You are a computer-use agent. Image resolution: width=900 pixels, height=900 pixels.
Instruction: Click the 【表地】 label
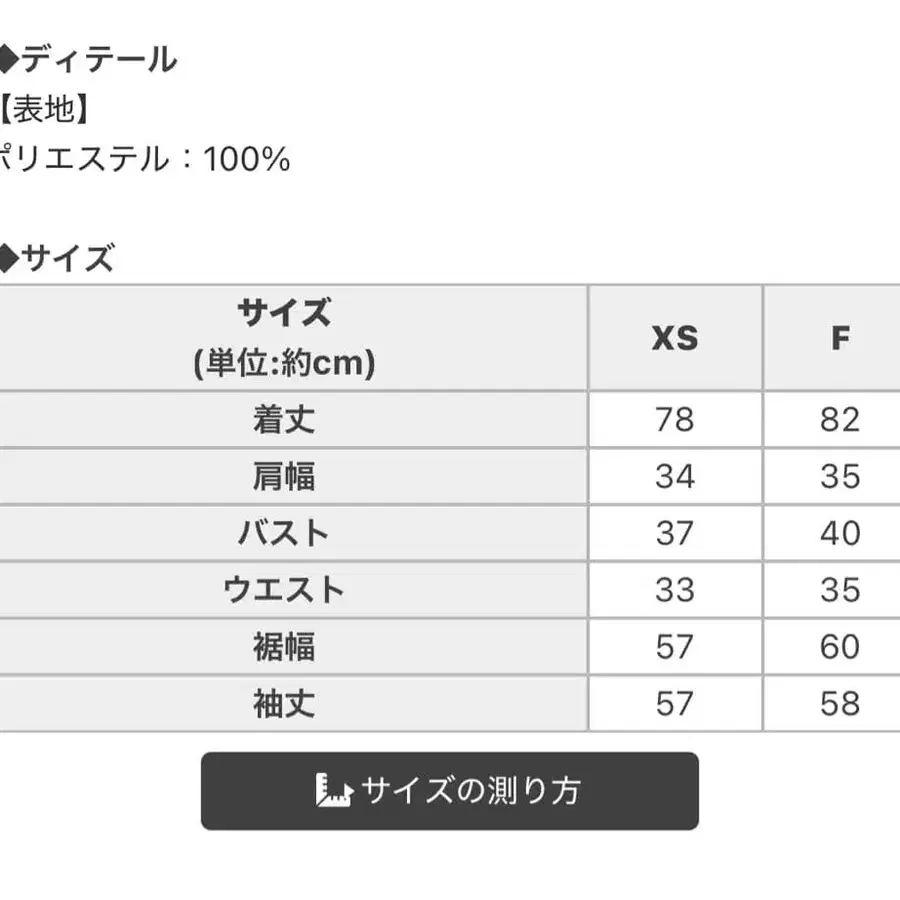[x=45, y=109]
